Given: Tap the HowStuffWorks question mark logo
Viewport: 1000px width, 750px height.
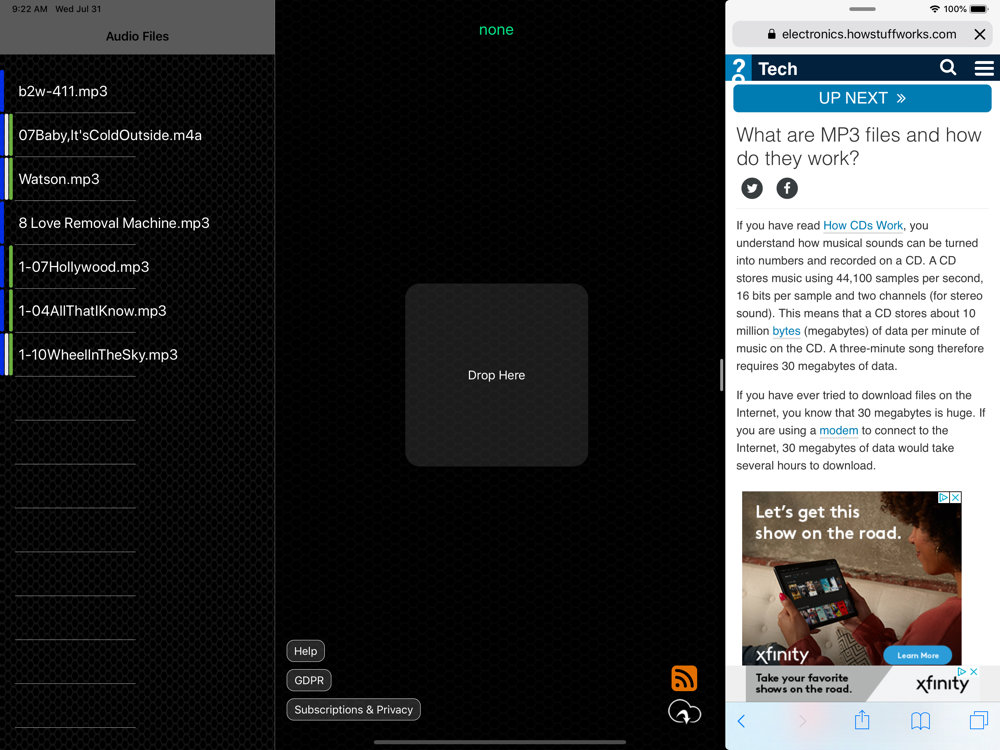Looking at the screenshot, I should (739, 69).
